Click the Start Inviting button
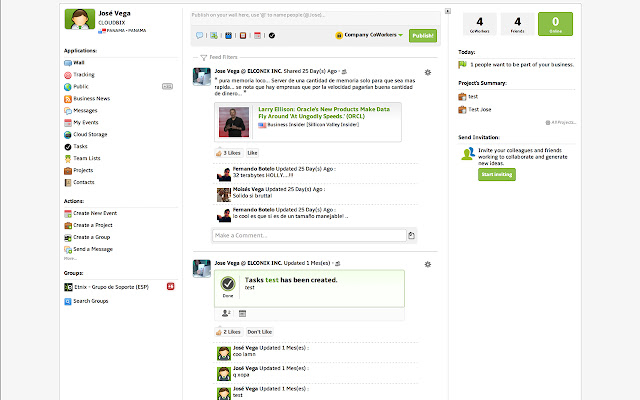The image size is (640, 400). pos(497,174)
